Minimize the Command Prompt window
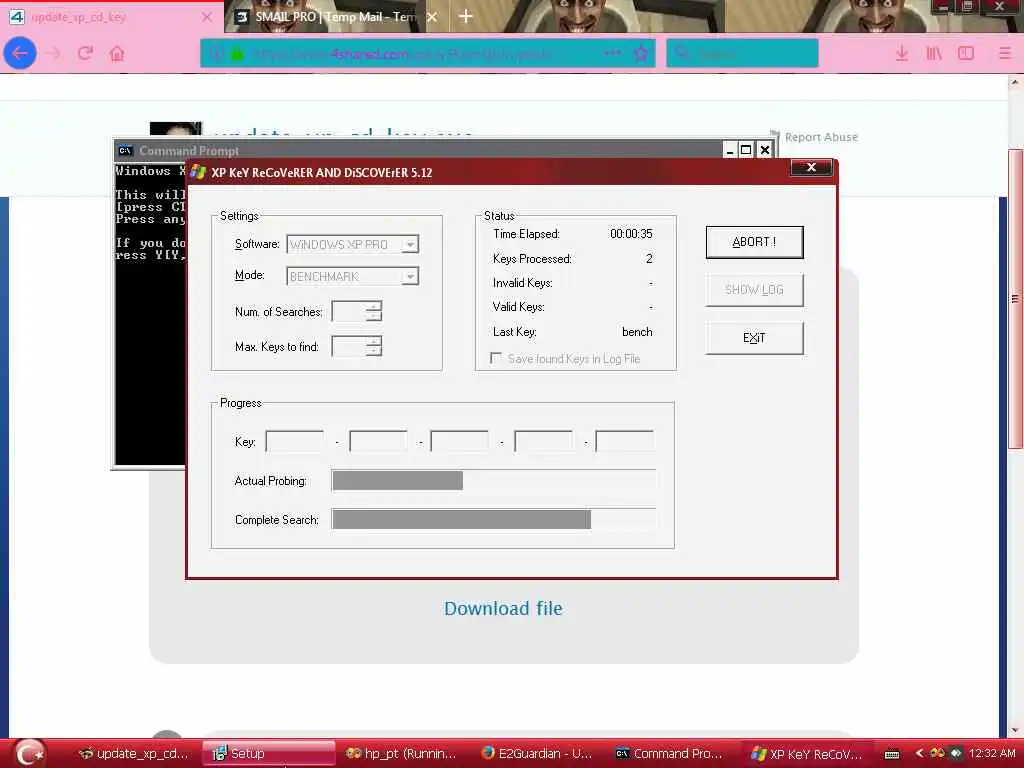 (x=730, y=150)
